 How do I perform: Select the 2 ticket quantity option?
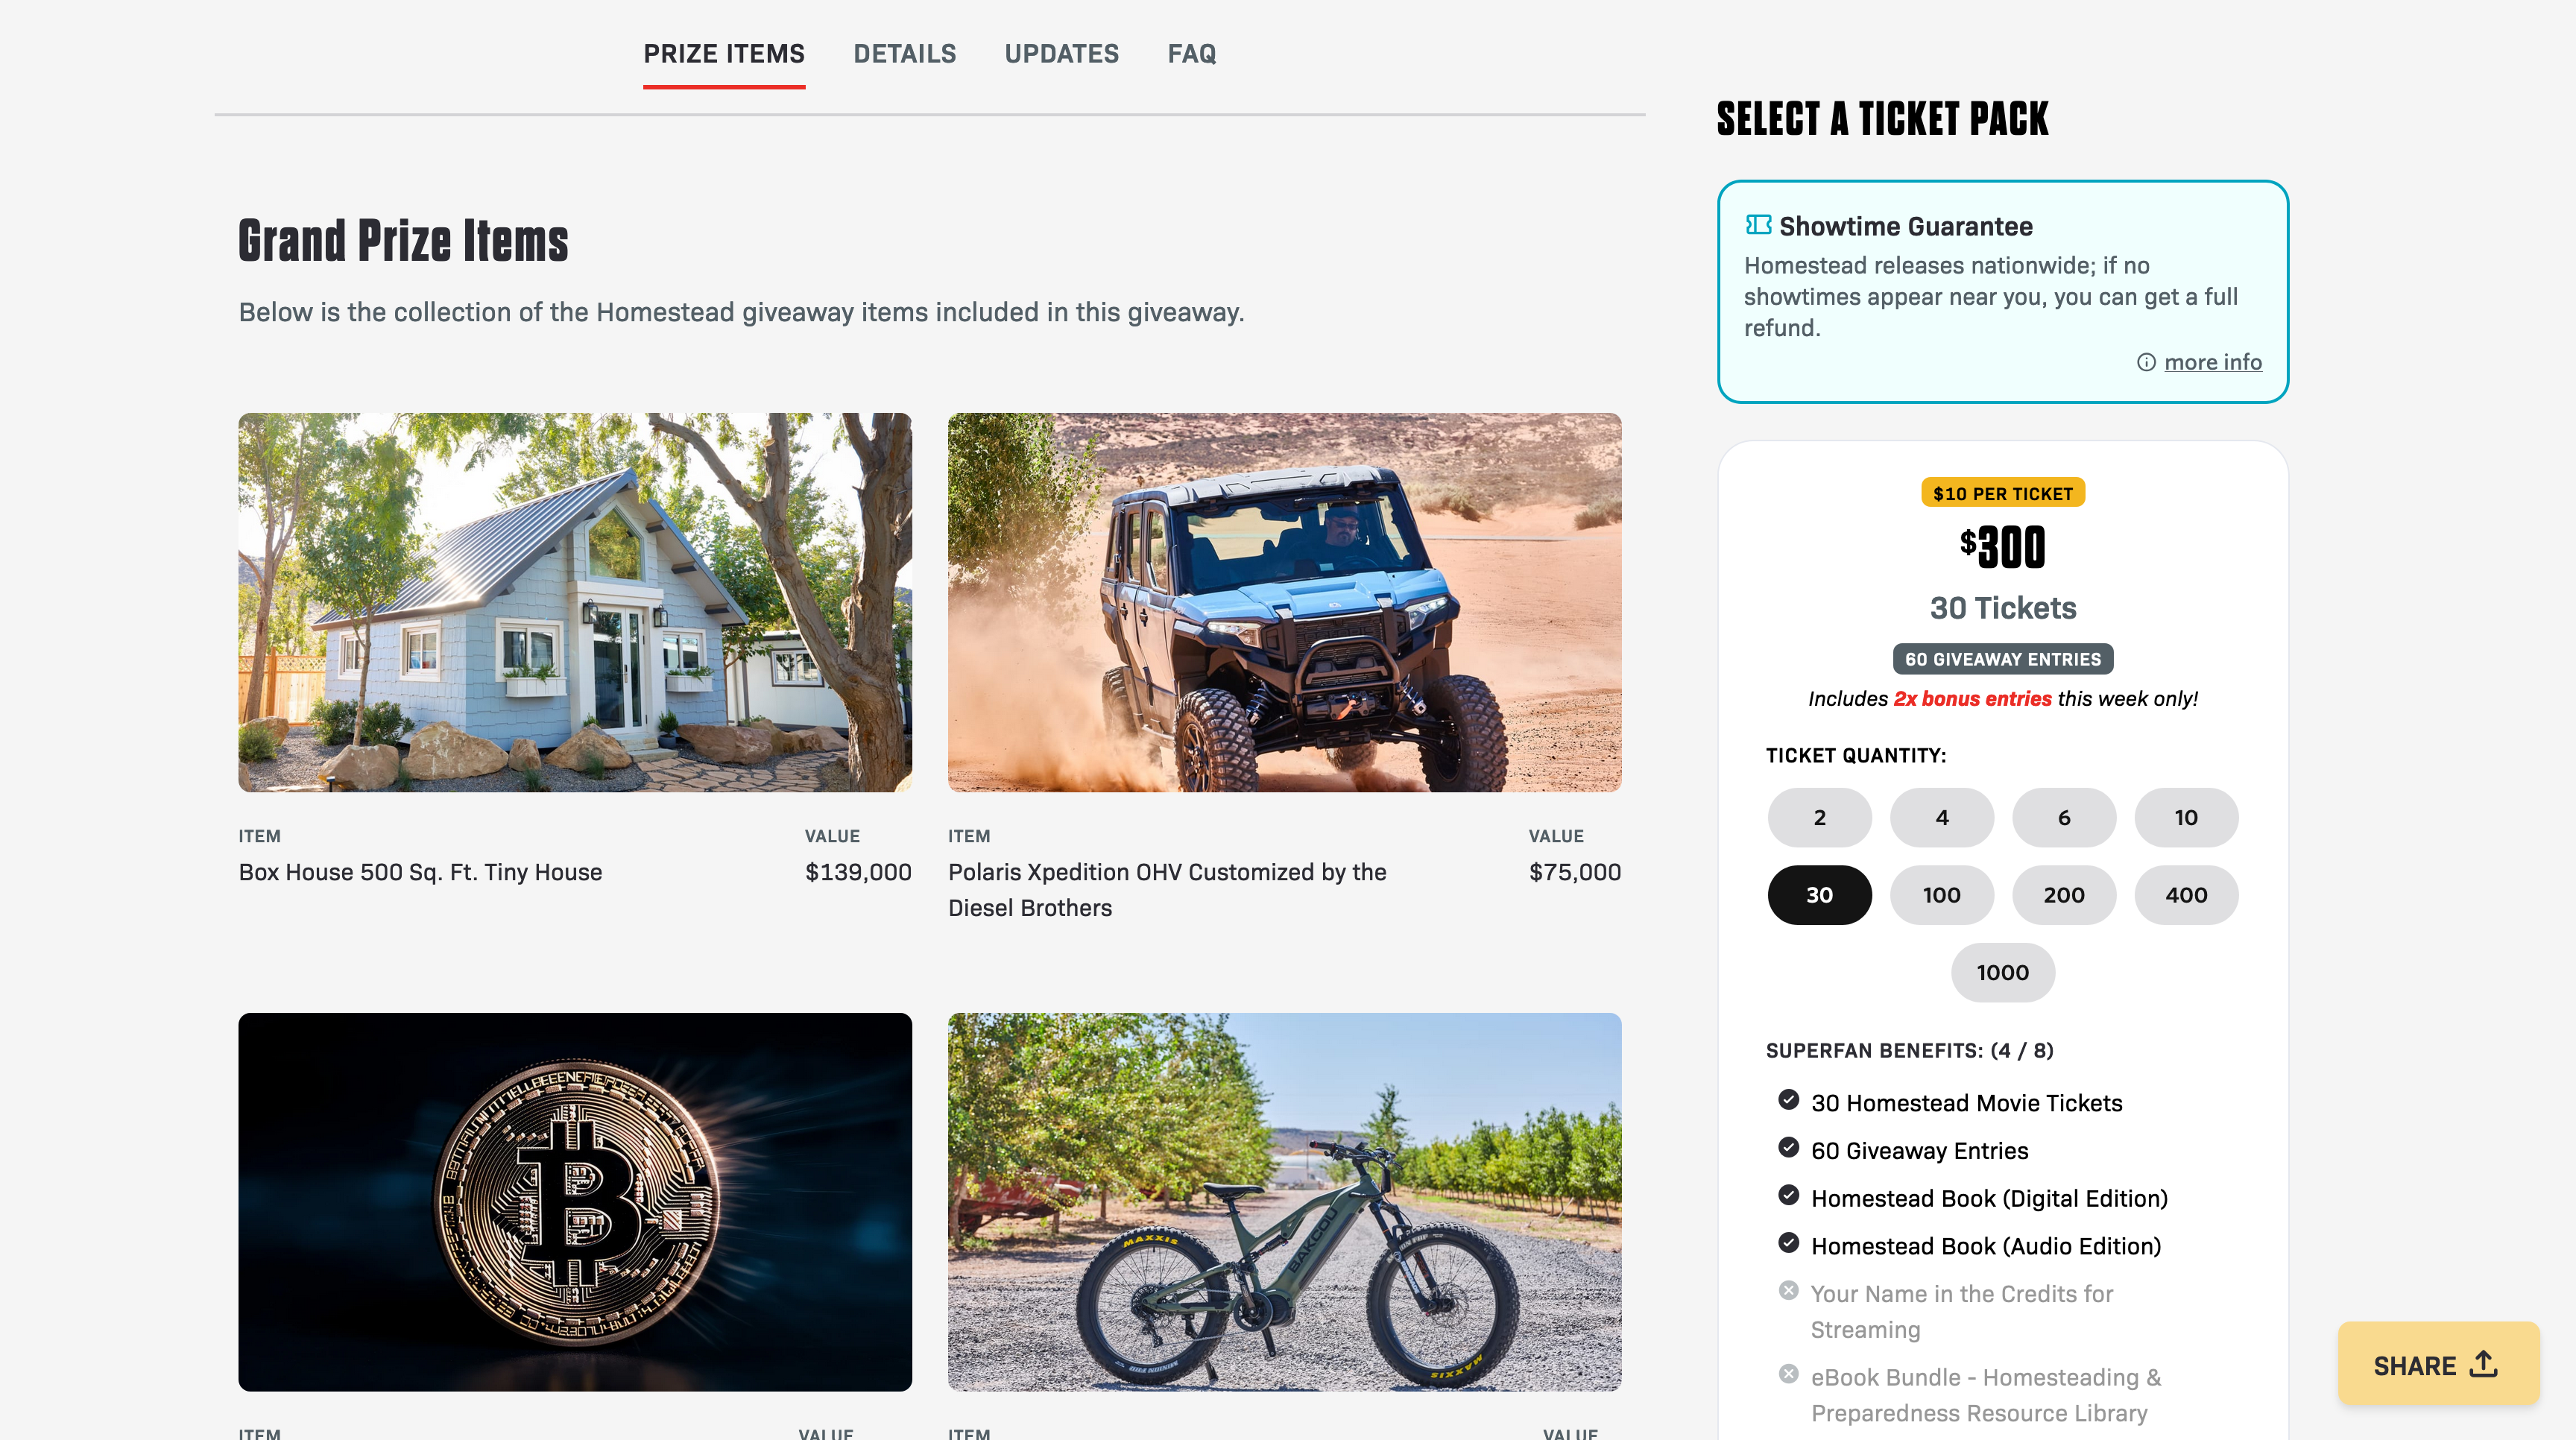[x=1820, y=818]
